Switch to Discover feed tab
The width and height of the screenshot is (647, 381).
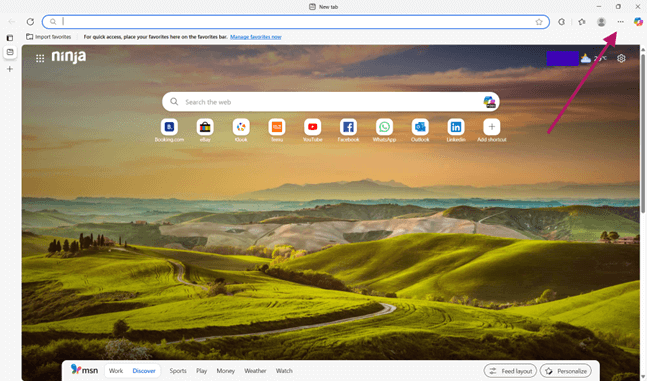click(144, 371)
